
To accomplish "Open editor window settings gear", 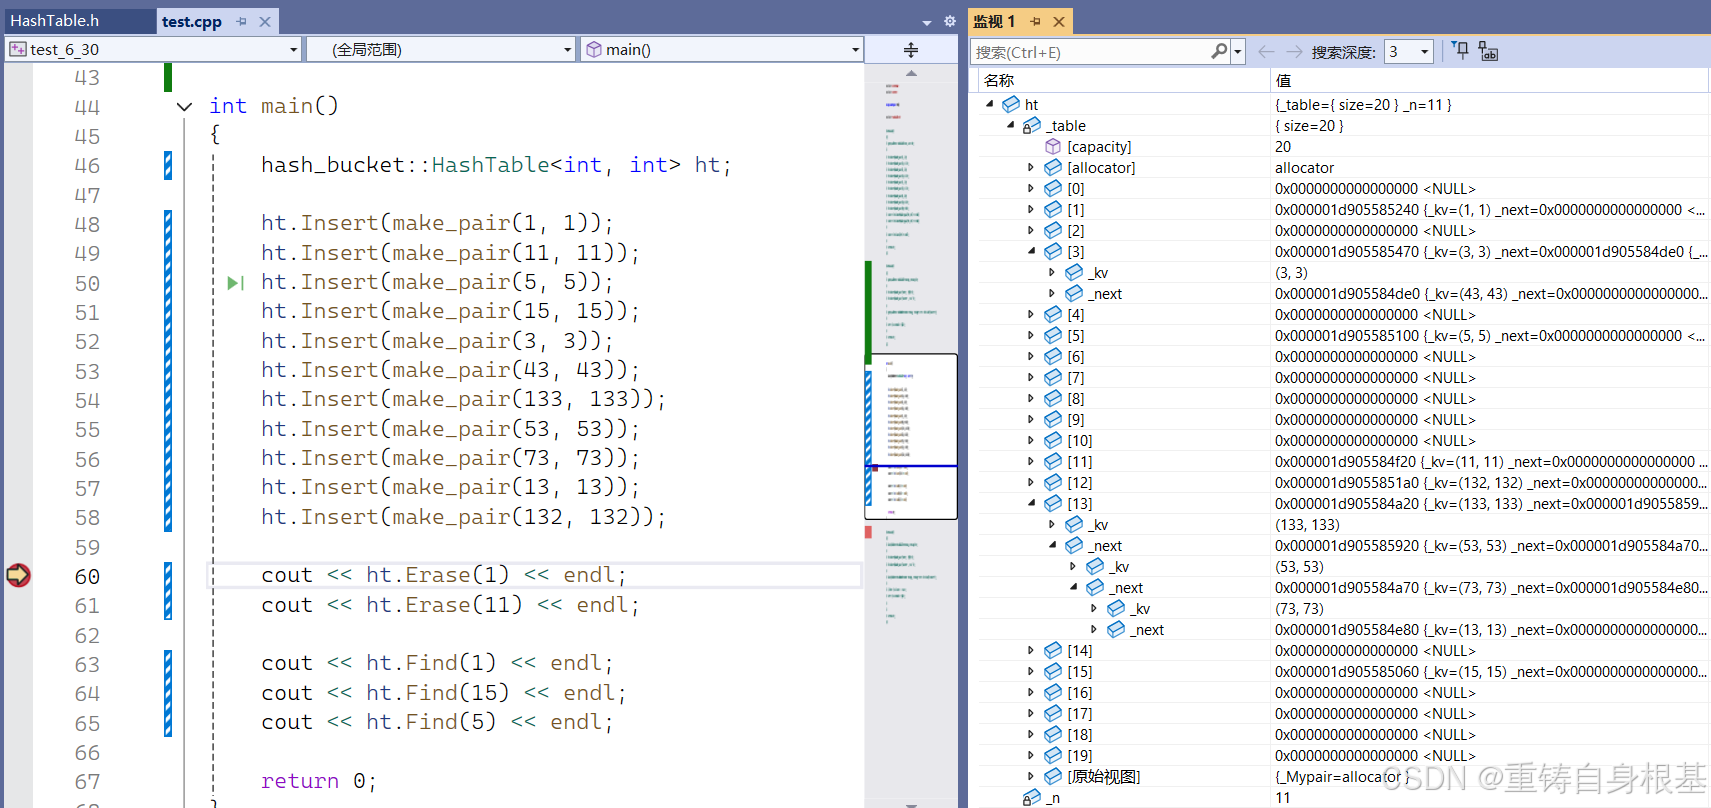I will click(949, 21).
